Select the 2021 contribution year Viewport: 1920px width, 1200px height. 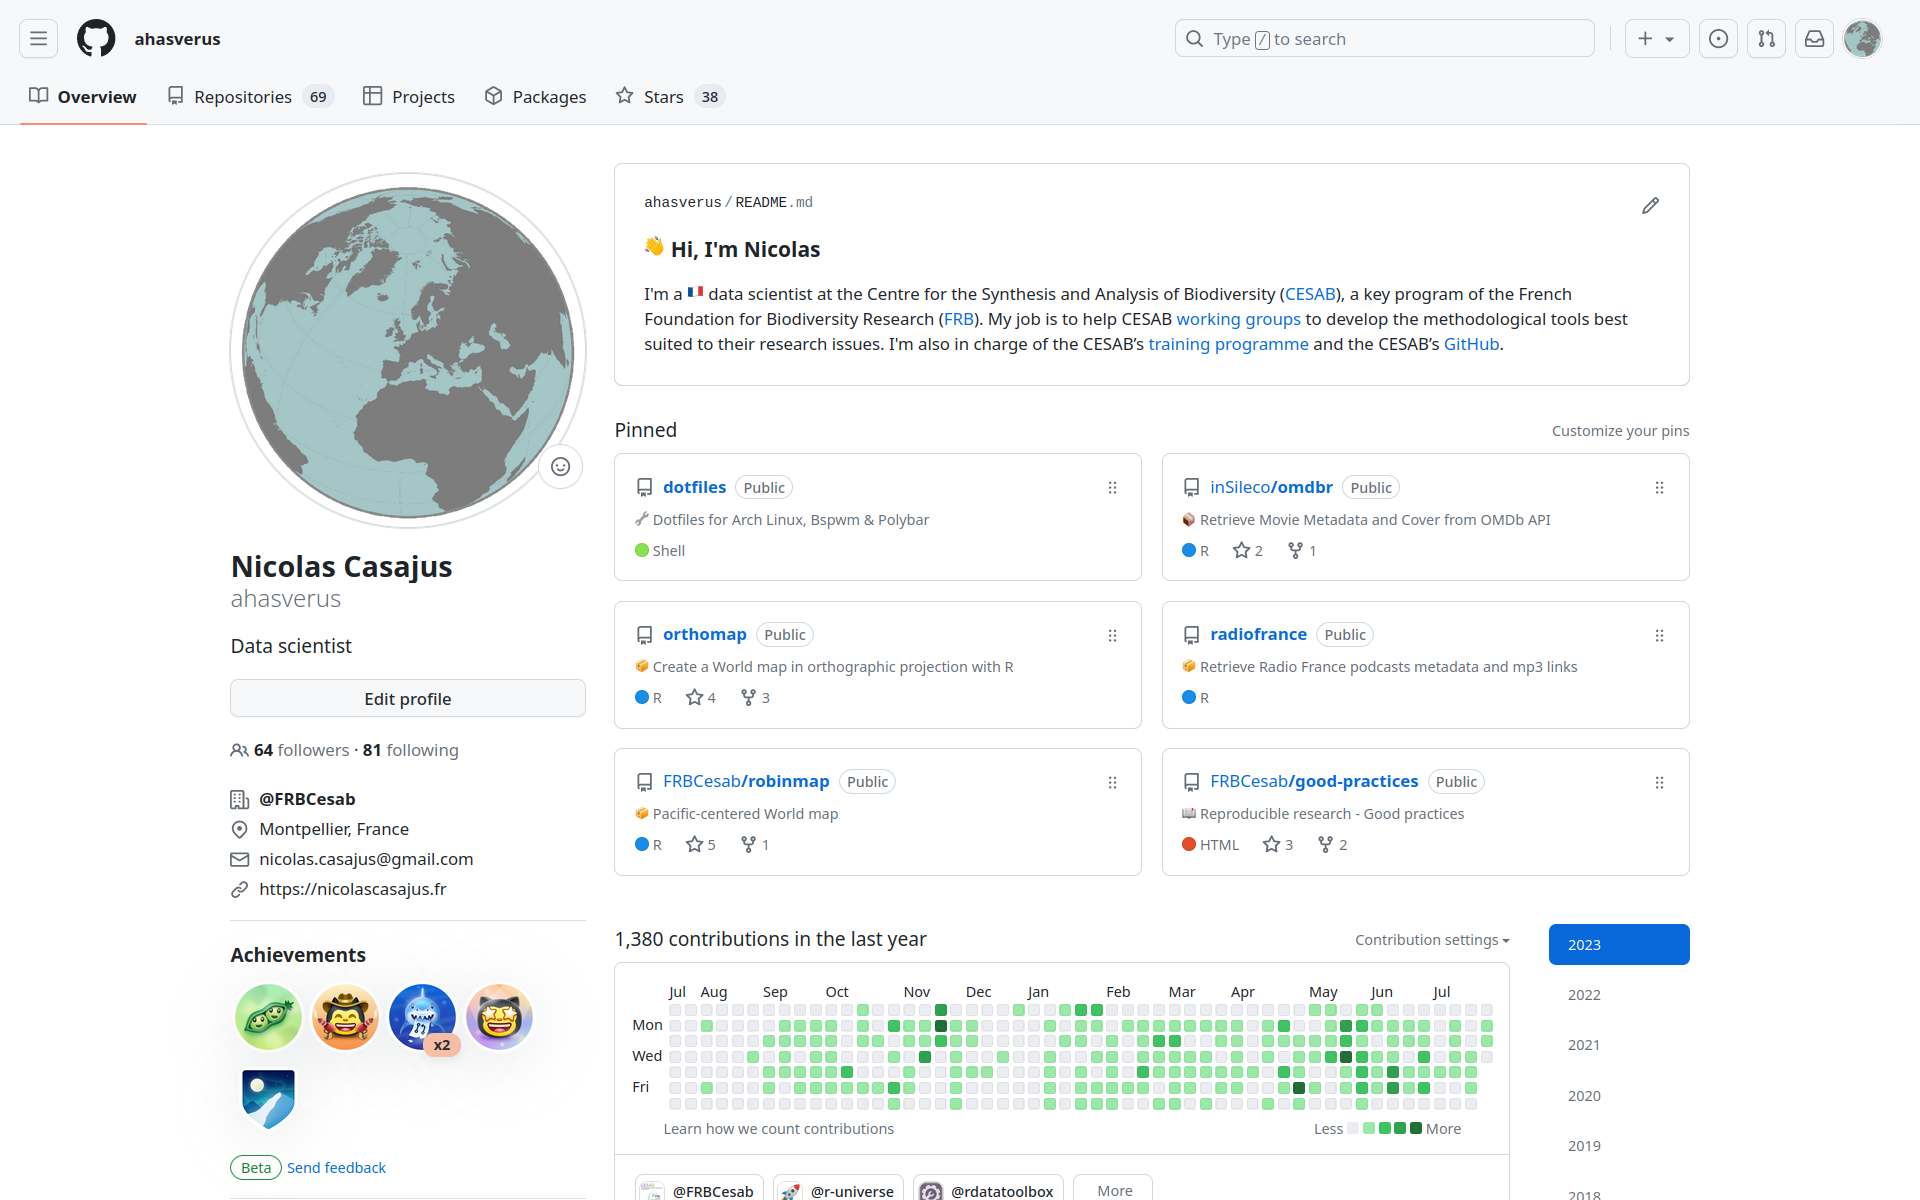(1584, 1045)
